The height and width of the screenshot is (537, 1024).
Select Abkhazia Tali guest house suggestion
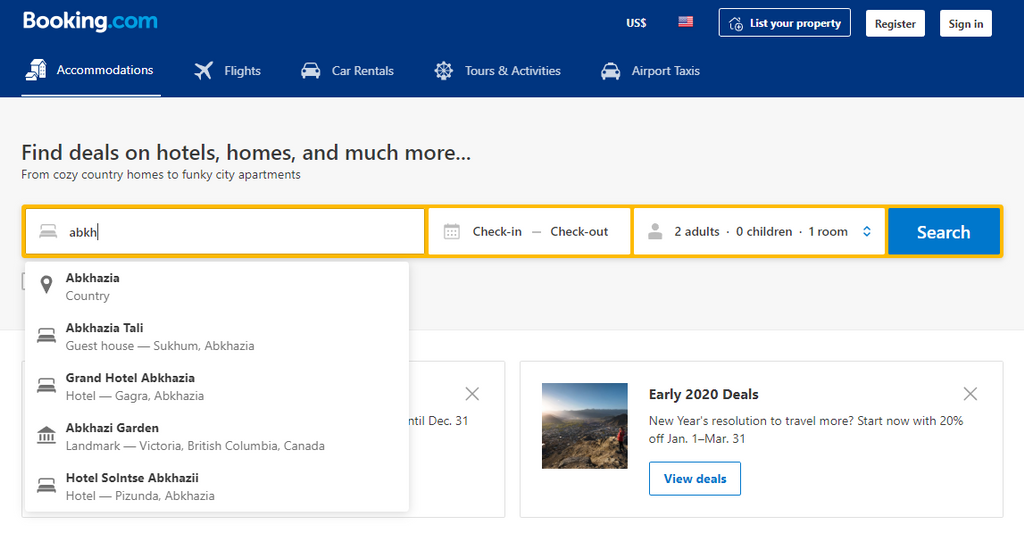[x=160, y=336]
